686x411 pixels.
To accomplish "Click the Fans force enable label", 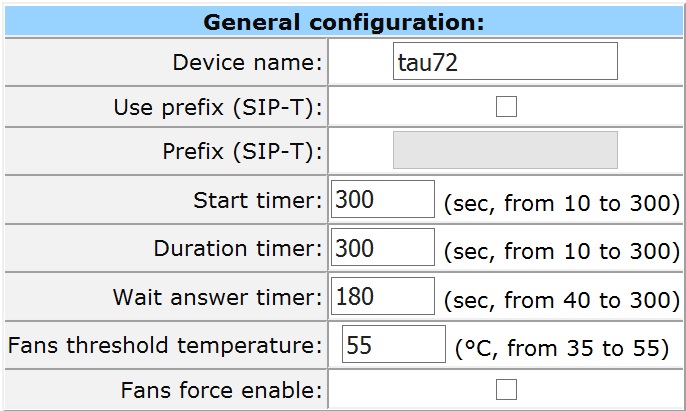I will 221,390.
